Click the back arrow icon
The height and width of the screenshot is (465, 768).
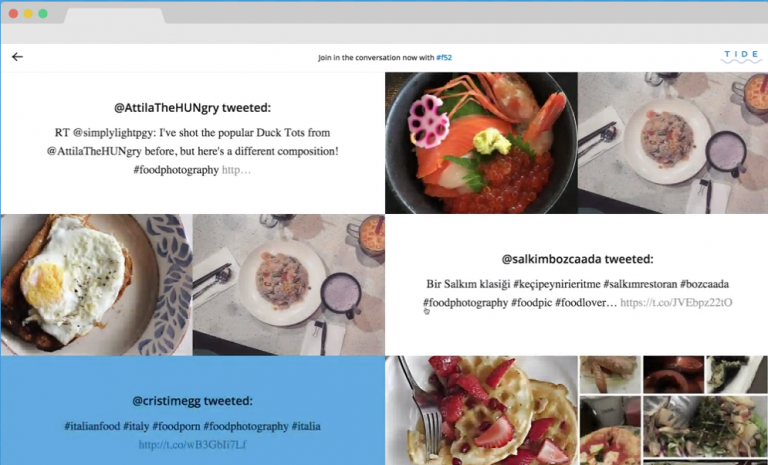[17, 57]
